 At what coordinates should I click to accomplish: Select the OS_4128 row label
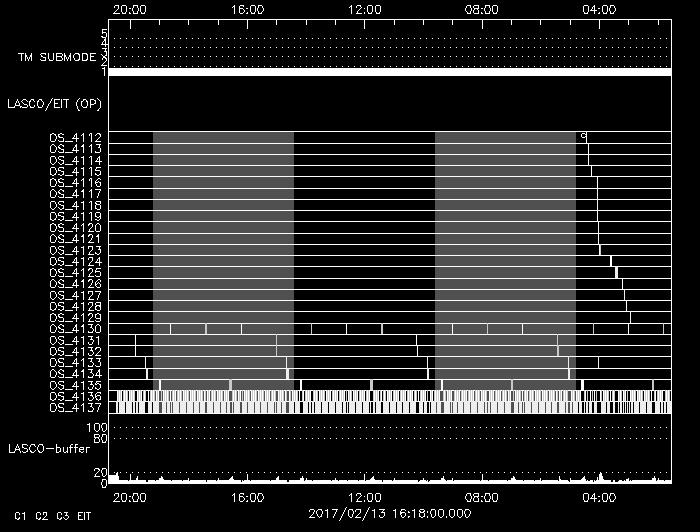pyautogui.click(x=75, y=307)
